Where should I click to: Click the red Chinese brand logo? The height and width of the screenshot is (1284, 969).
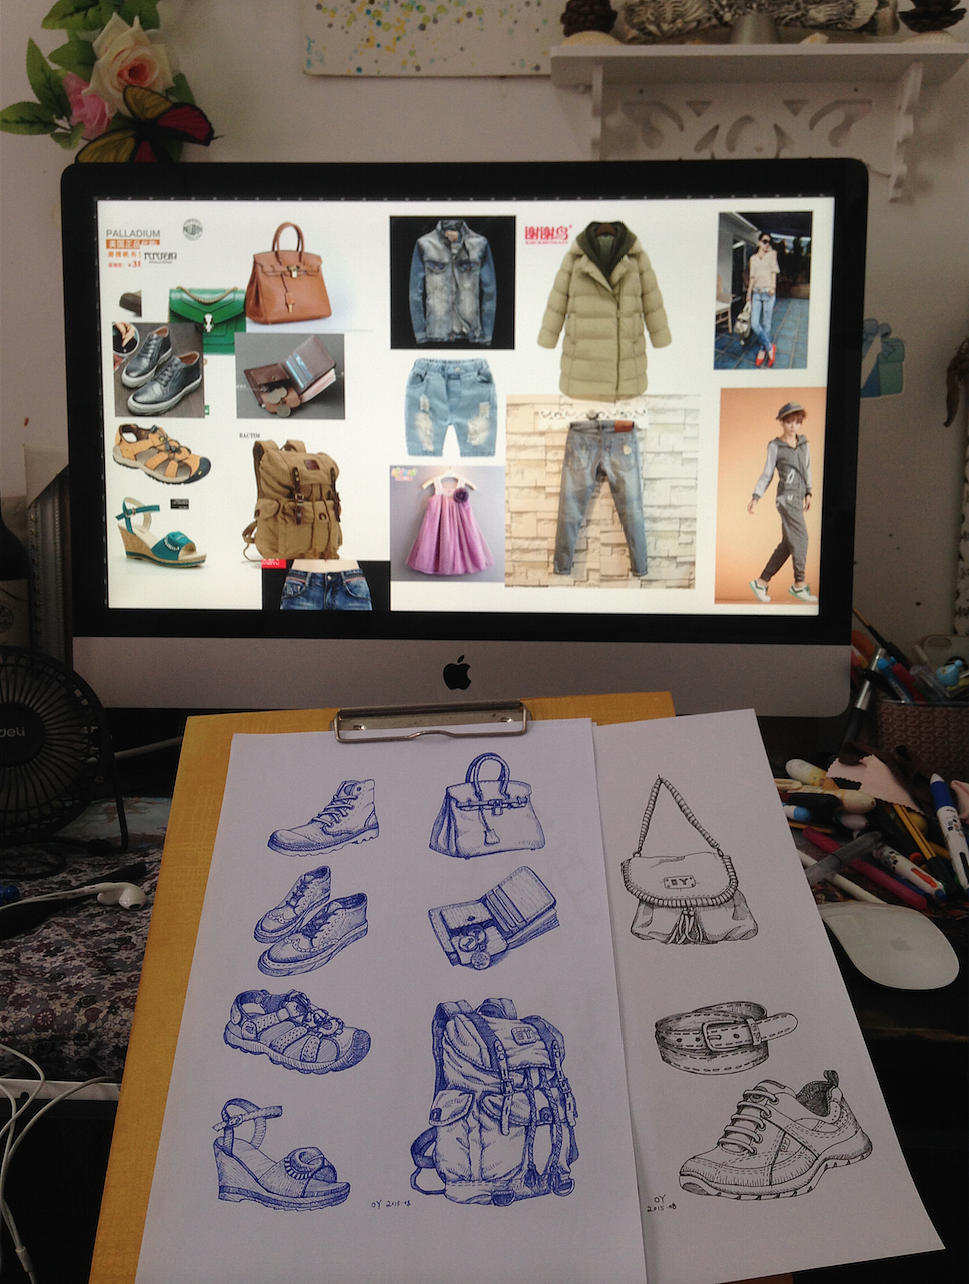click(547, 234)
